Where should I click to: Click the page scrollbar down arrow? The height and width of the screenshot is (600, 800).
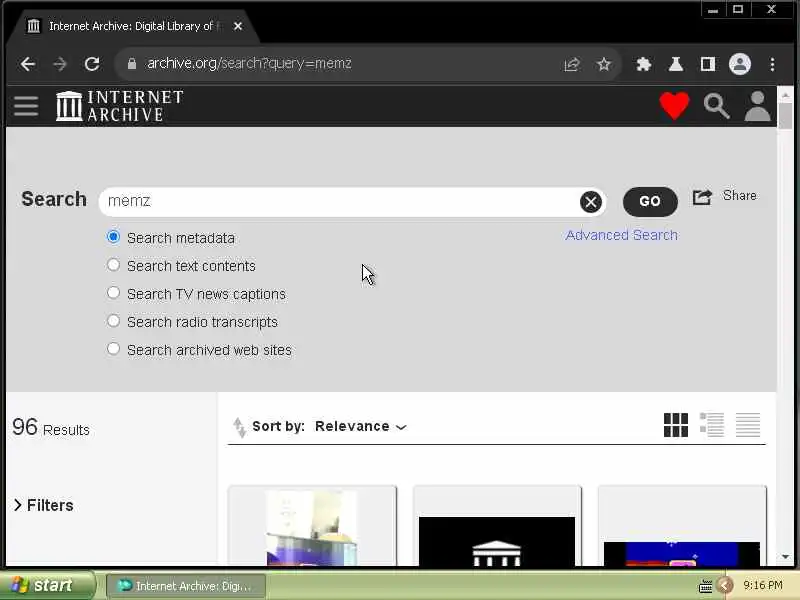(785, 557)
